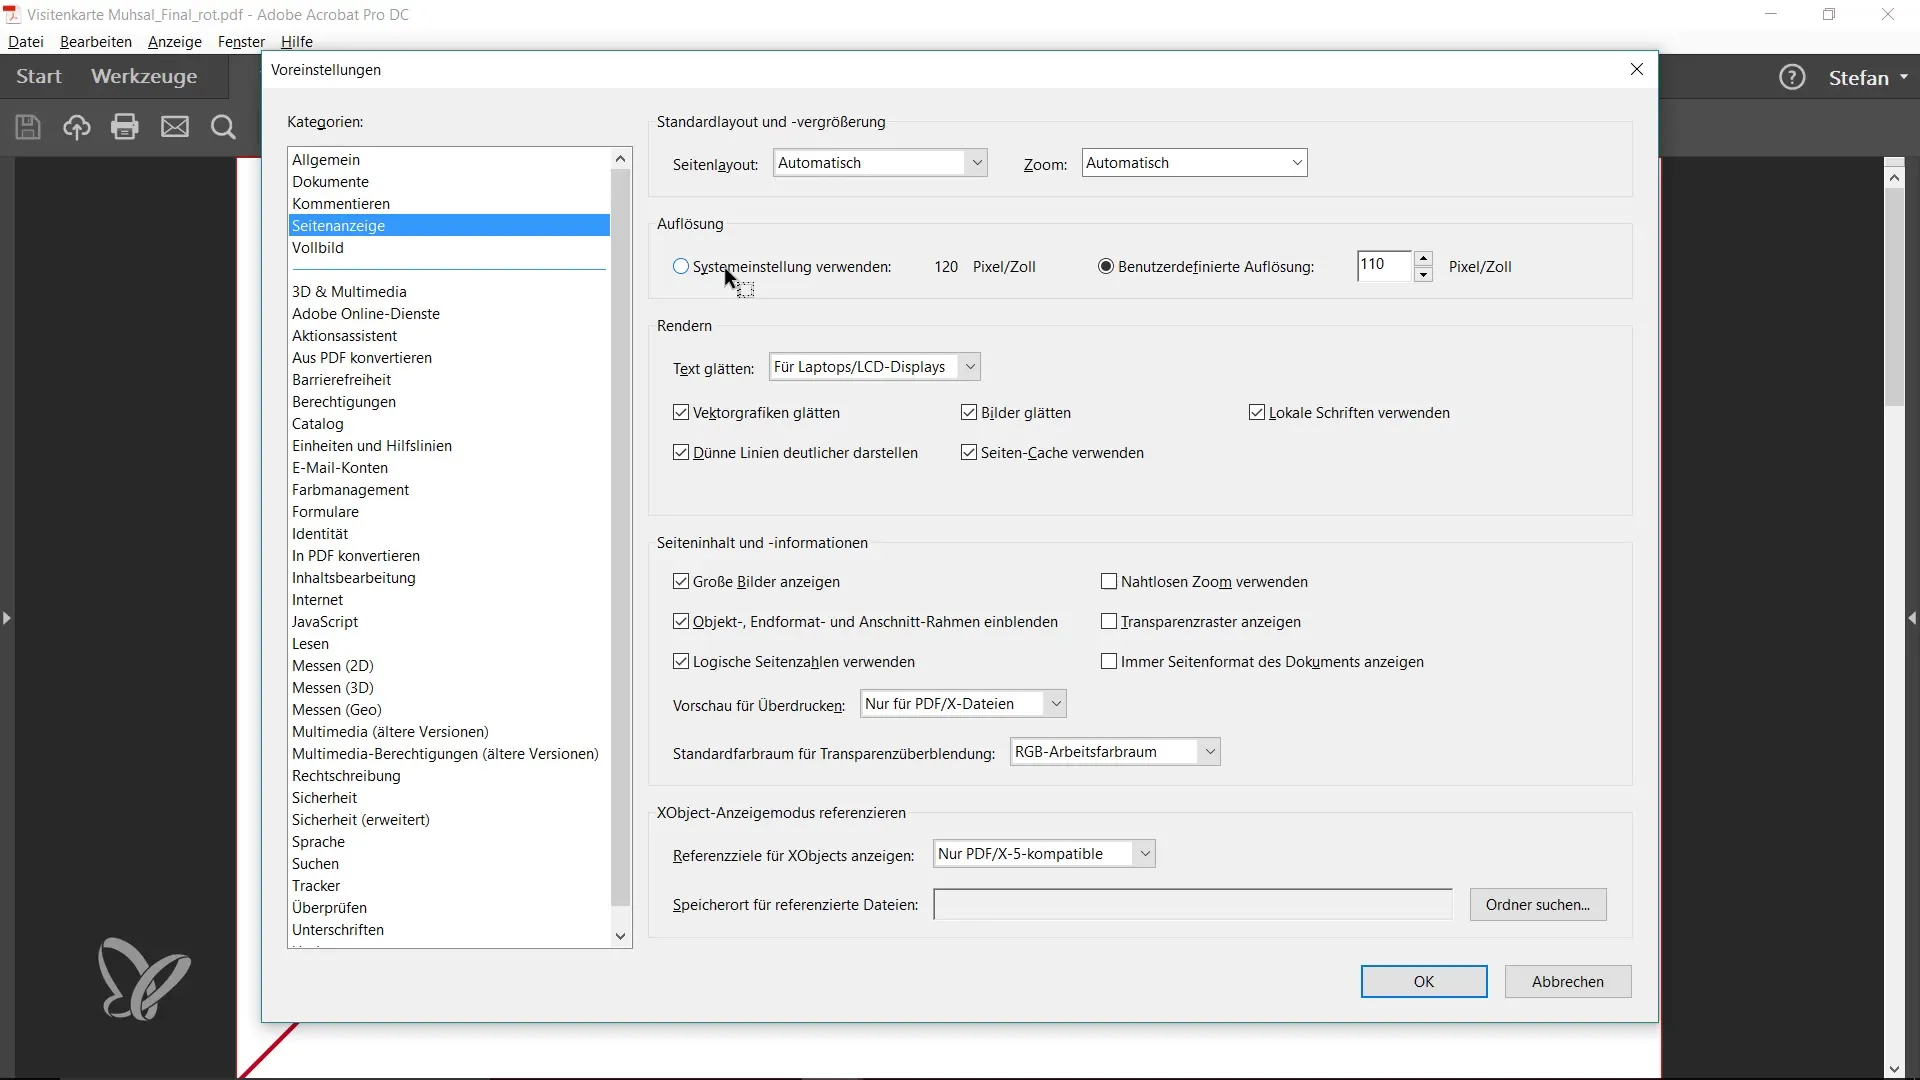The height and width of the screenshot is (1080, 1920).
Task: Switch to the Werkzeuge tab
Action: [x=144, y=76]
